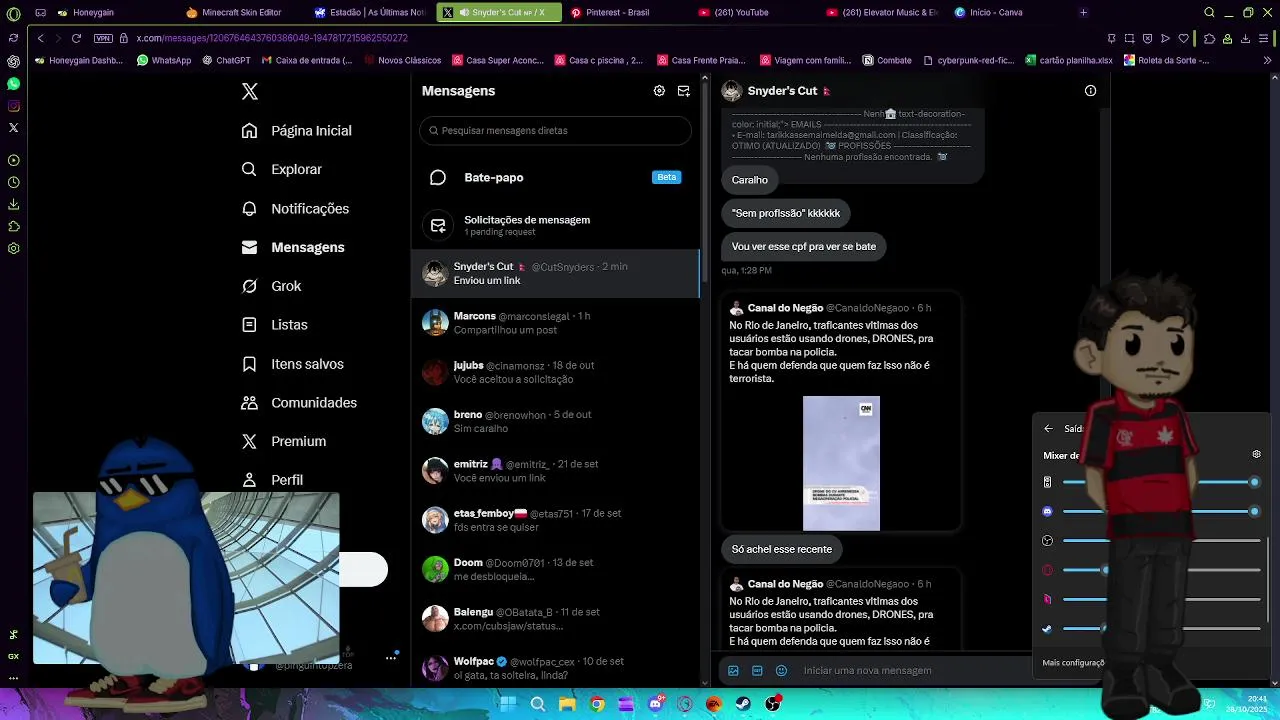Open the conversation info icon
Image resolution: width=1280 pixels, height=720 pixels.
(1090, 91)
